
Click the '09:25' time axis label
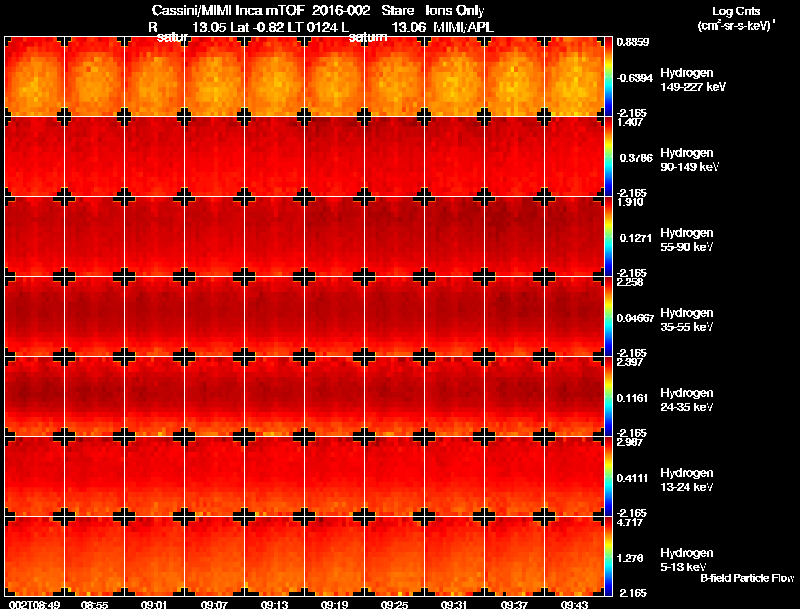pyautogui.click(x=394, y=604)
